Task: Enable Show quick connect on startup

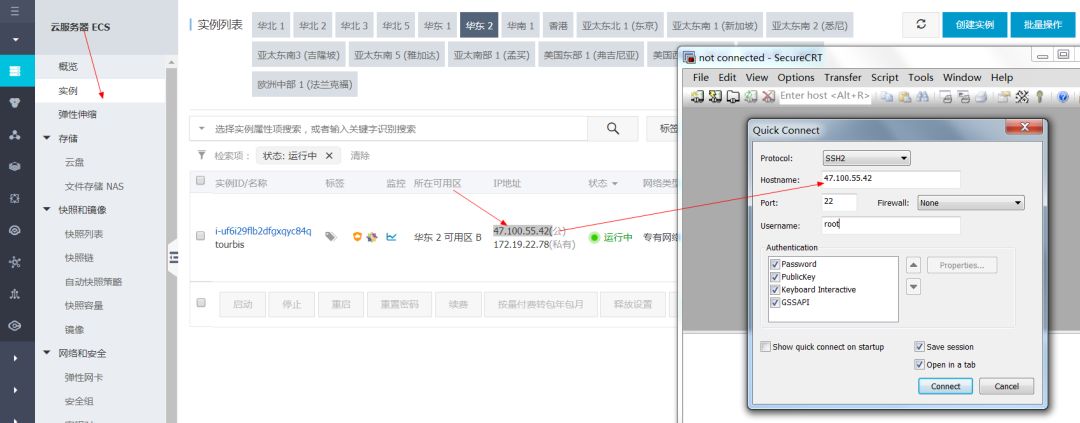Action: pos(765,347)
